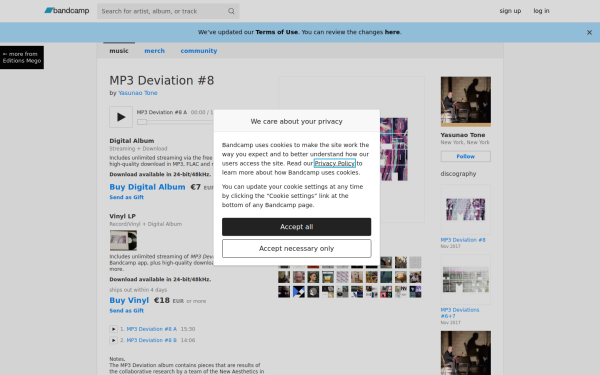600x375 pixels.
Task: Open the 'here' changes link
Action: [392, 32]
